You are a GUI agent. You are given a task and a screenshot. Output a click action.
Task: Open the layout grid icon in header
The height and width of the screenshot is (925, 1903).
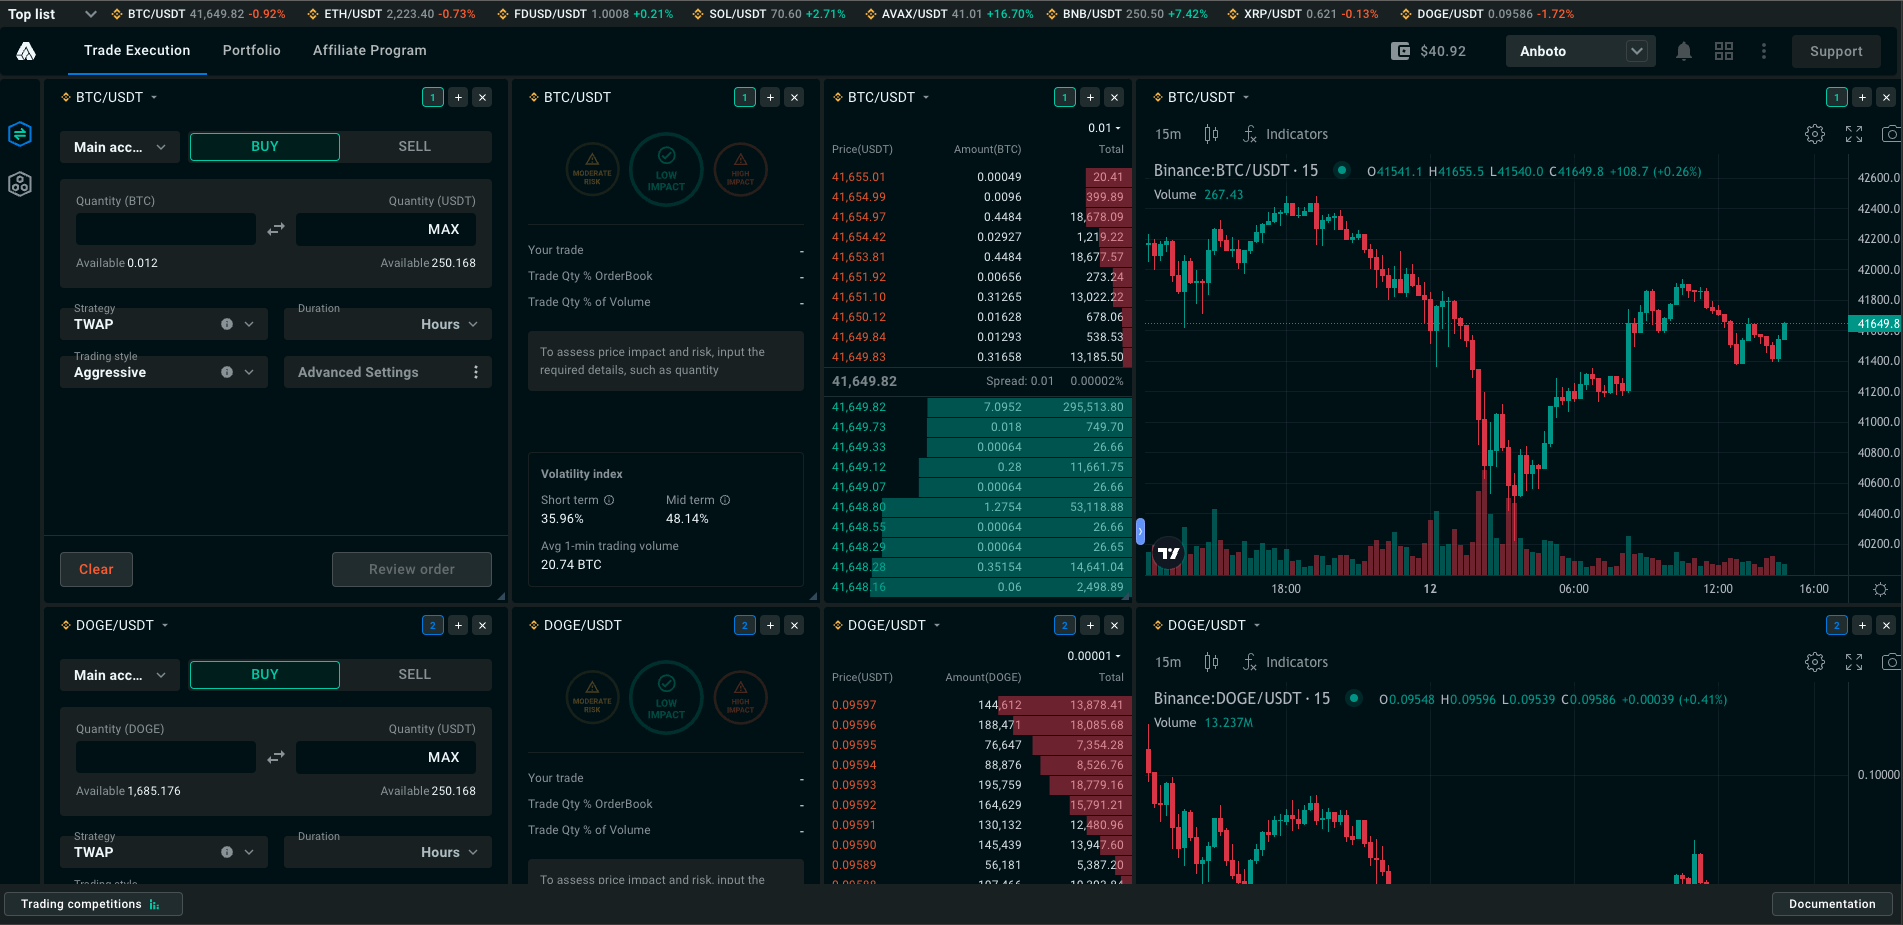coord(1724,51)
